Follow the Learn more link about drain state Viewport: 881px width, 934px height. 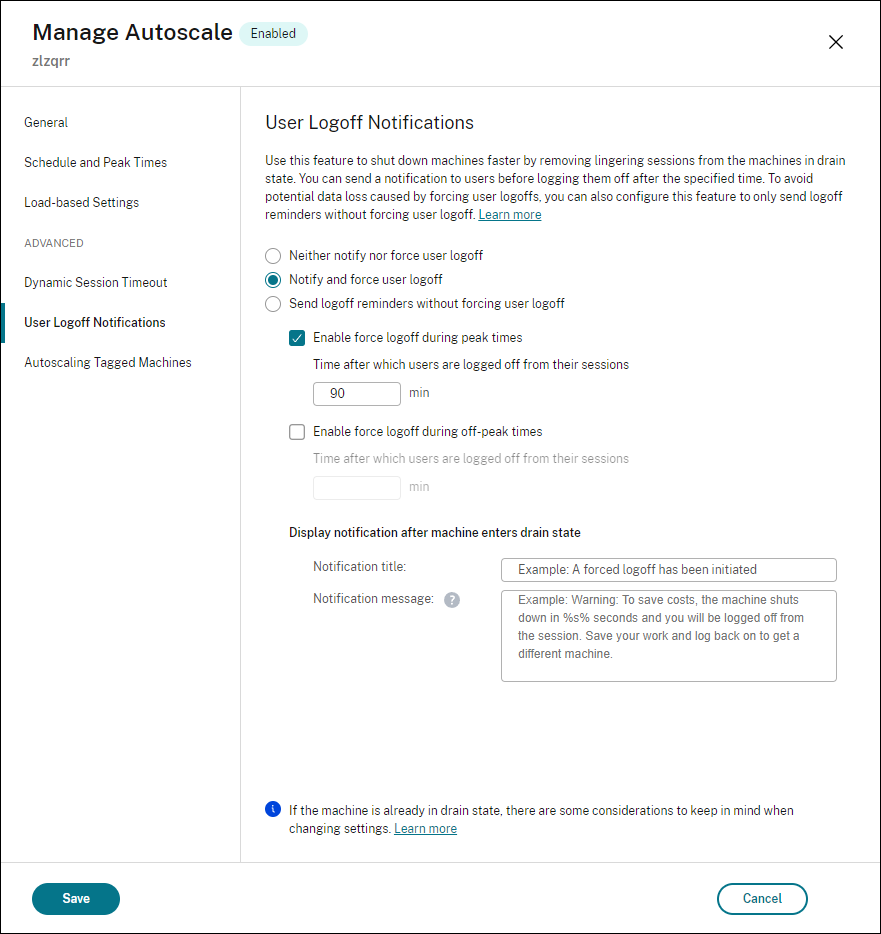[x=425, y=829]
